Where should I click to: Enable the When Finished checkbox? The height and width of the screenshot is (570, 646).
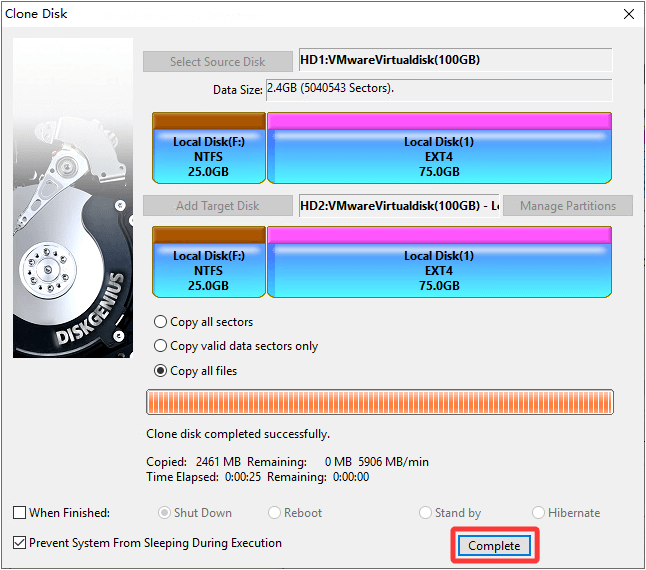pyautogui.click(x=20, y=513)
